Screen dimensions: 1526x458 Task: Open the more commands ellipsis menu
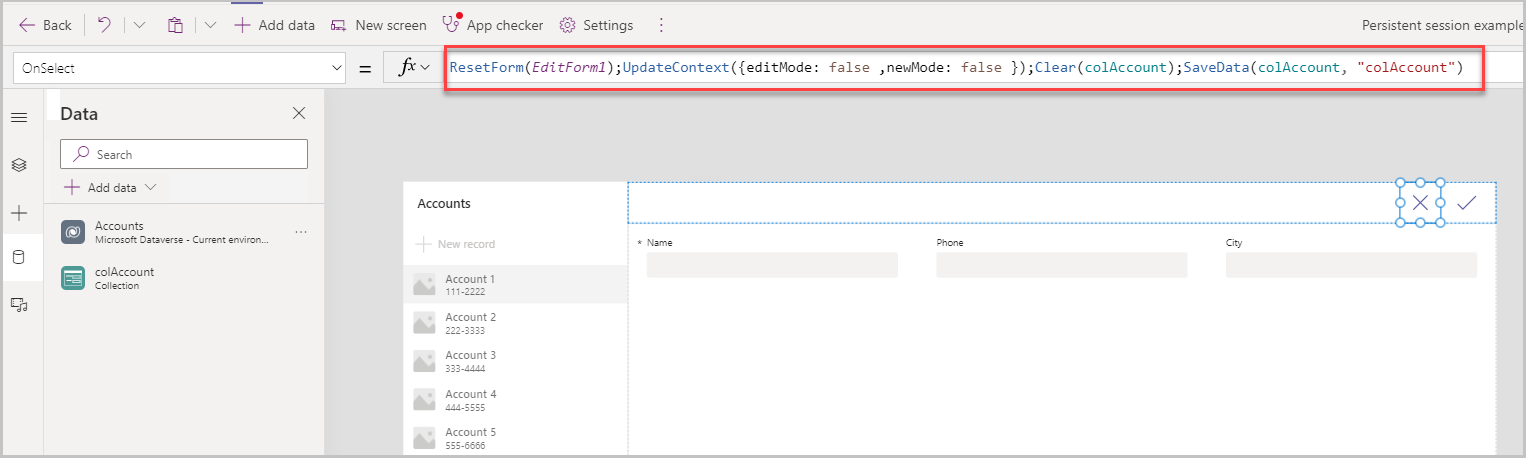pyautogui.click(x=660, y=25)
